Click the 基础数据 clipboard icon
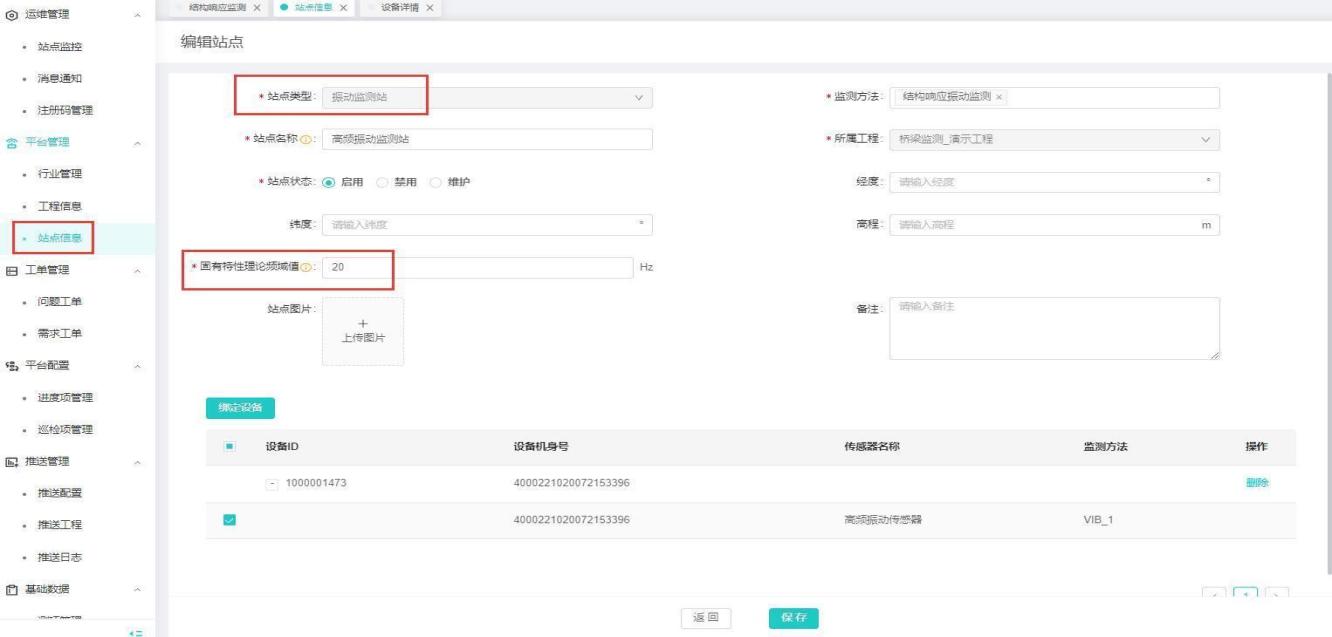The image size is (1332, 637). 11,588
